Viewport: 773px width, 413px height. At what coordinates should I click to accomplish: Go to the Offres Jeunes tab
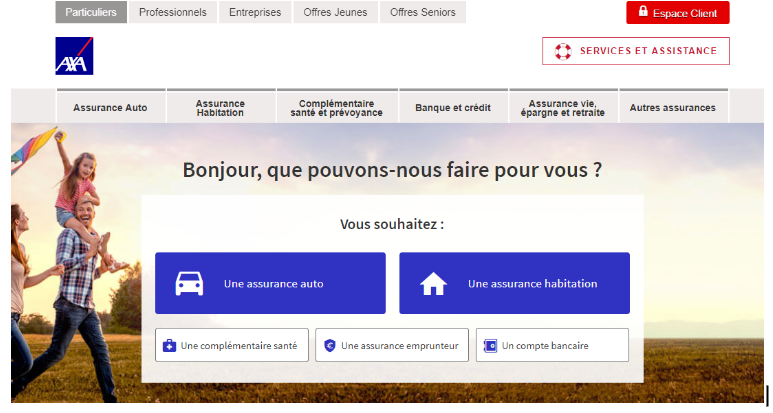coord(335,12)
